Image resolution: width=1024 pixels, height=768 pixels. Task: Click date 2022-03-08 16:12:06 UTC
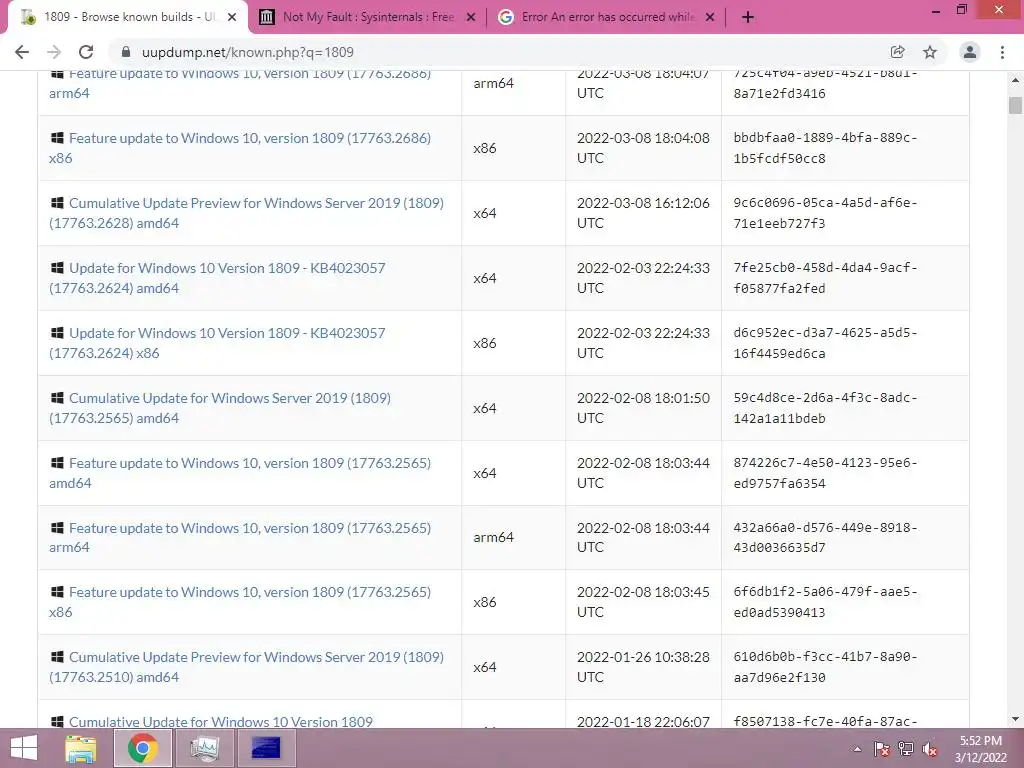point(643,213)
